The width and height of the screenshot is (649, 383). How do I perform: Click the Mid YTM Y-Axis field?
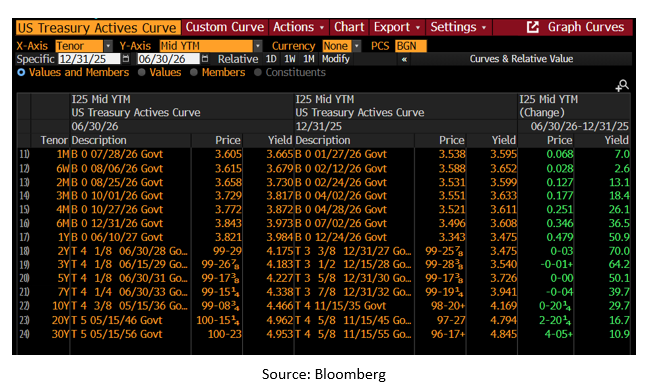(x=206, y=46)
